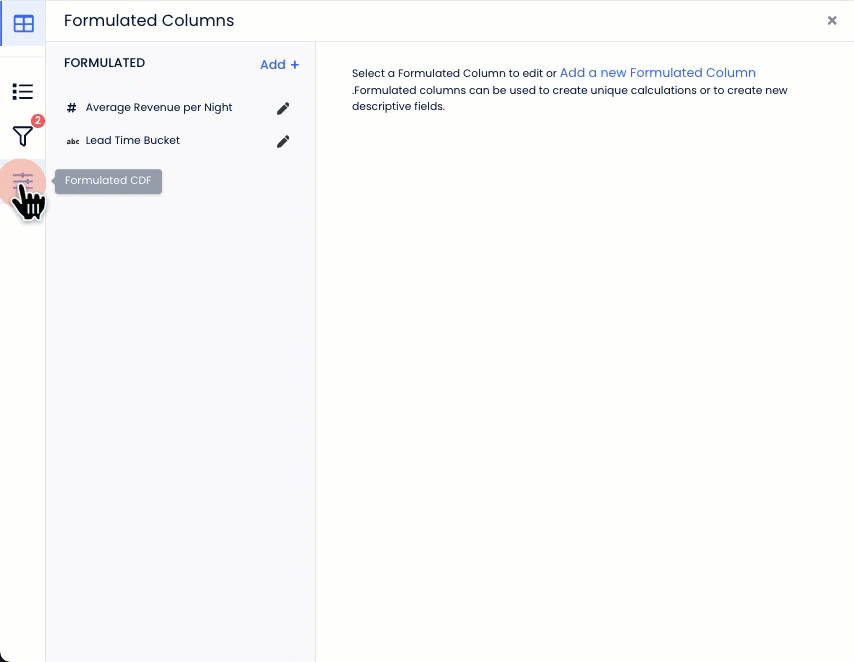Edit Average Revenue per Night with pencil icon

click(283, 108)
